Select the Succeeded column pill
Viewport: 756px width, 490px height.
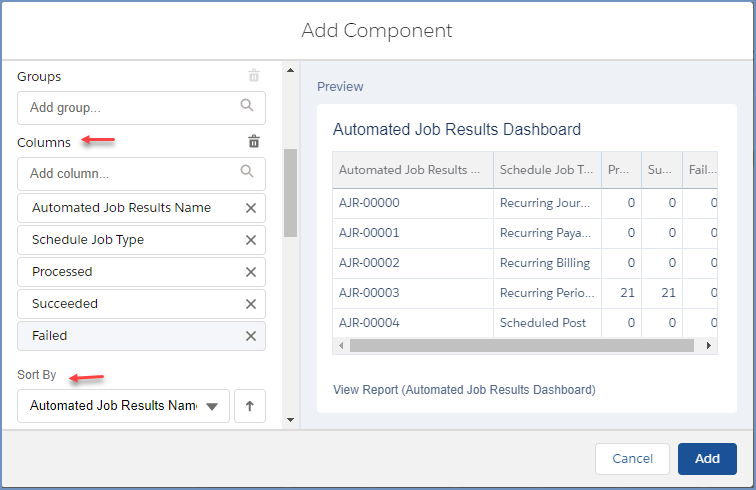pyautogui.click(x=141, y=304)
